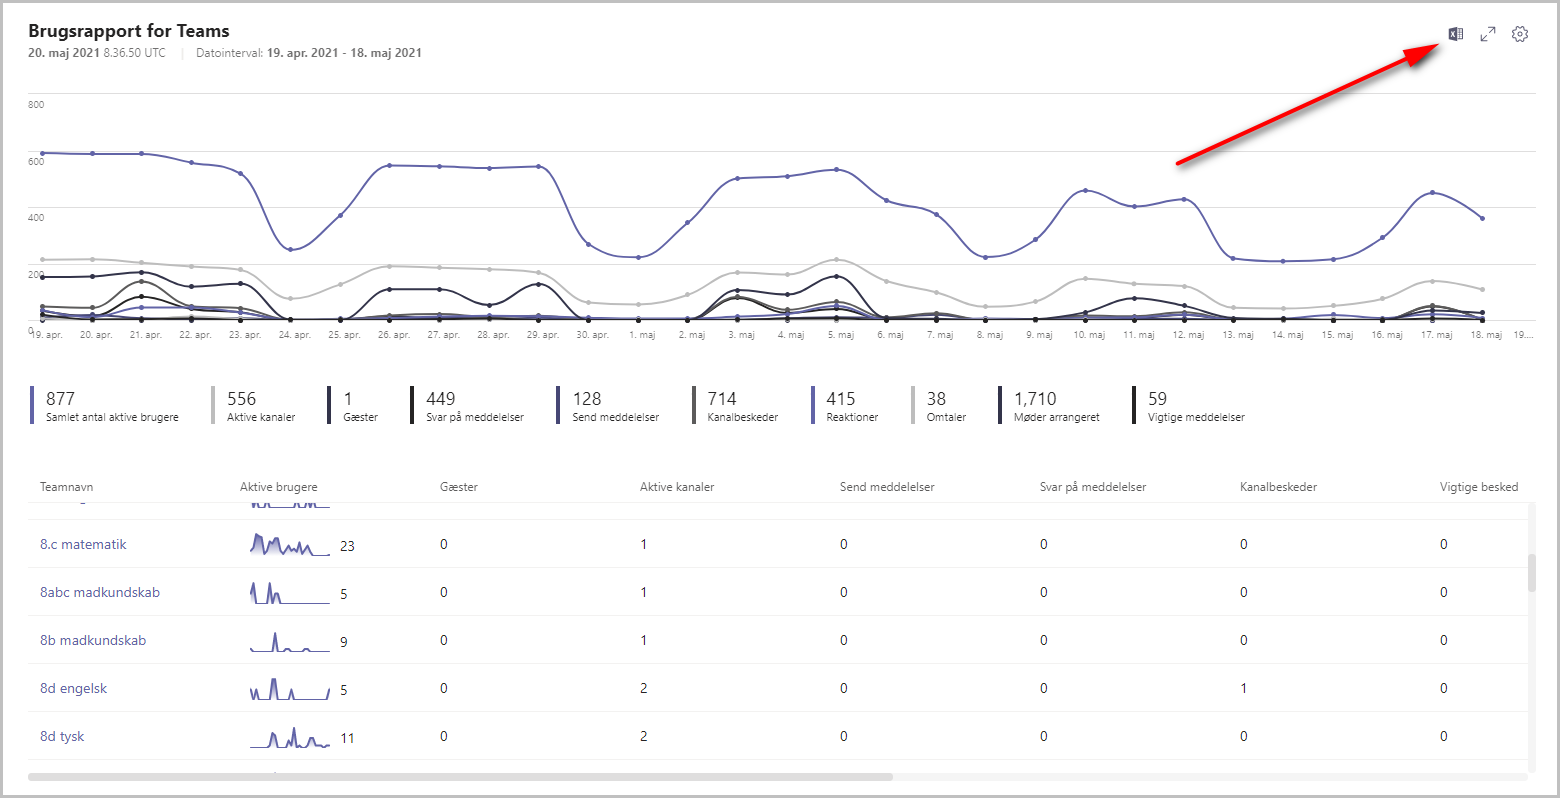Sort by the Send meddelelser column header

[887, 487]
